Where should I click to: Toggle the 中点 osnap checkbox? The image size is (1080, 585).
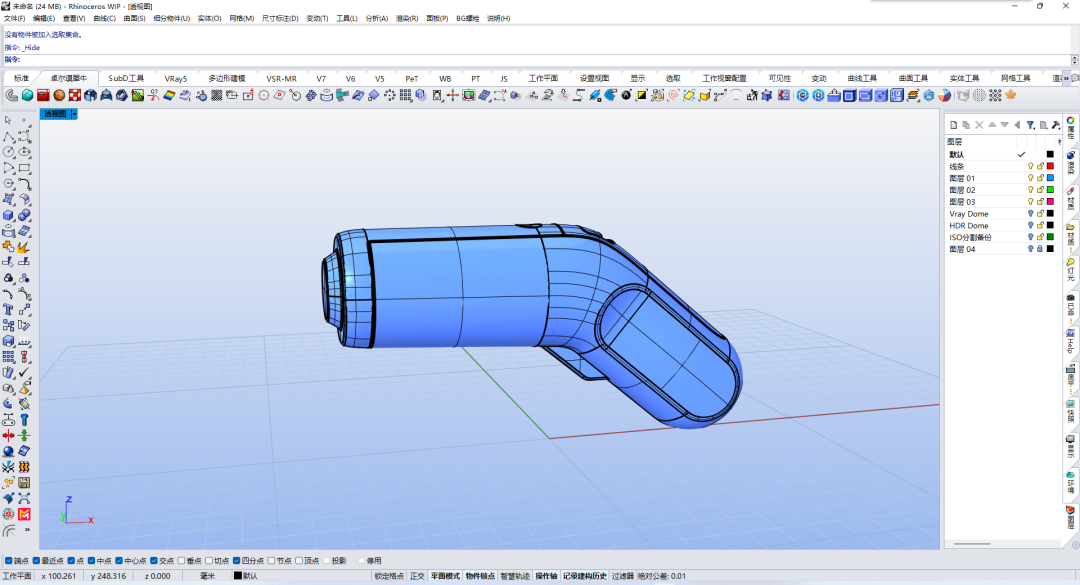(x=91, y=561)
